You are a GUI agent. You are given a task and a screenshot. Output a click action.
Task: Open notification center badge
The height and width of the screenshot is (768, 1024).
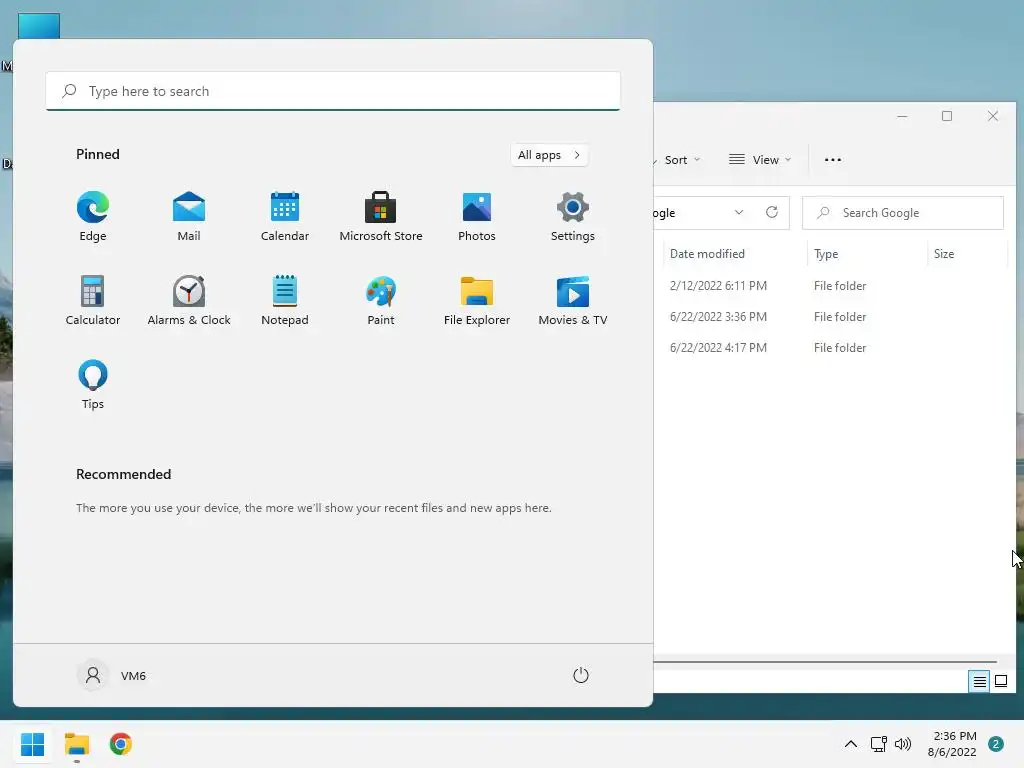point(996,744)
